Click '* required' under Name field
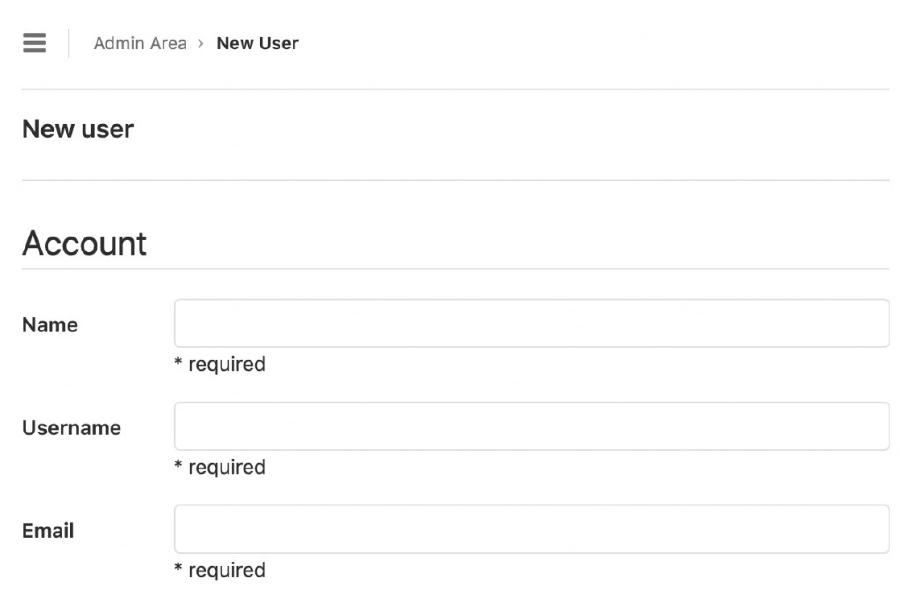The width and height of the screenshot is (900, 603). point(220,364)
